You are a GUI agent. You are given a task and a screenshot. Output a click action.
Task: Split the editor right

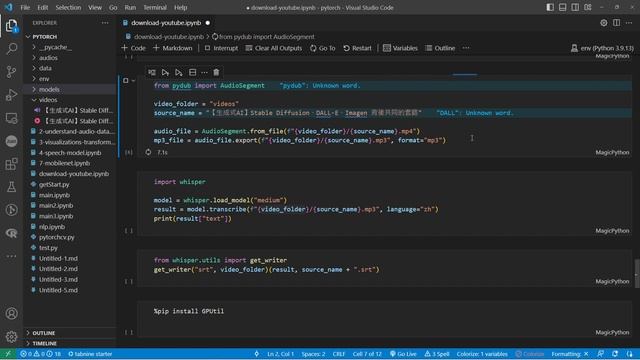pyautogui.click(x=616, y=23)
